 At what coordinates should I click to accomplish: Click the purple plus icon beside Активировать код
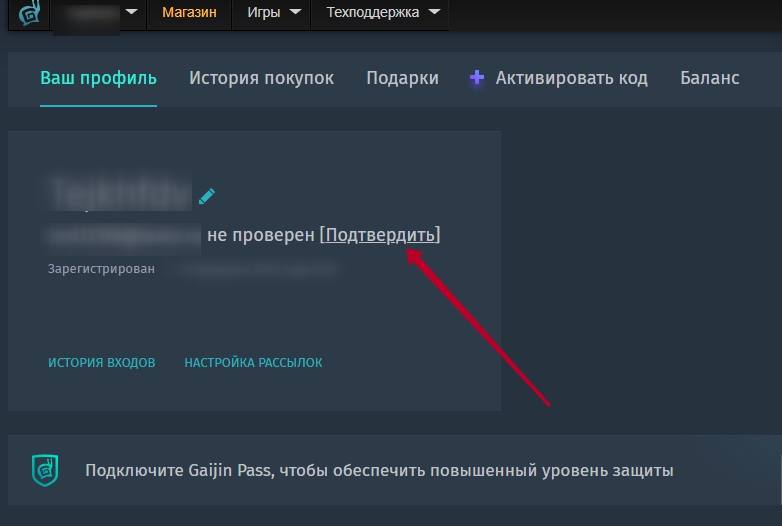(477, 78)
